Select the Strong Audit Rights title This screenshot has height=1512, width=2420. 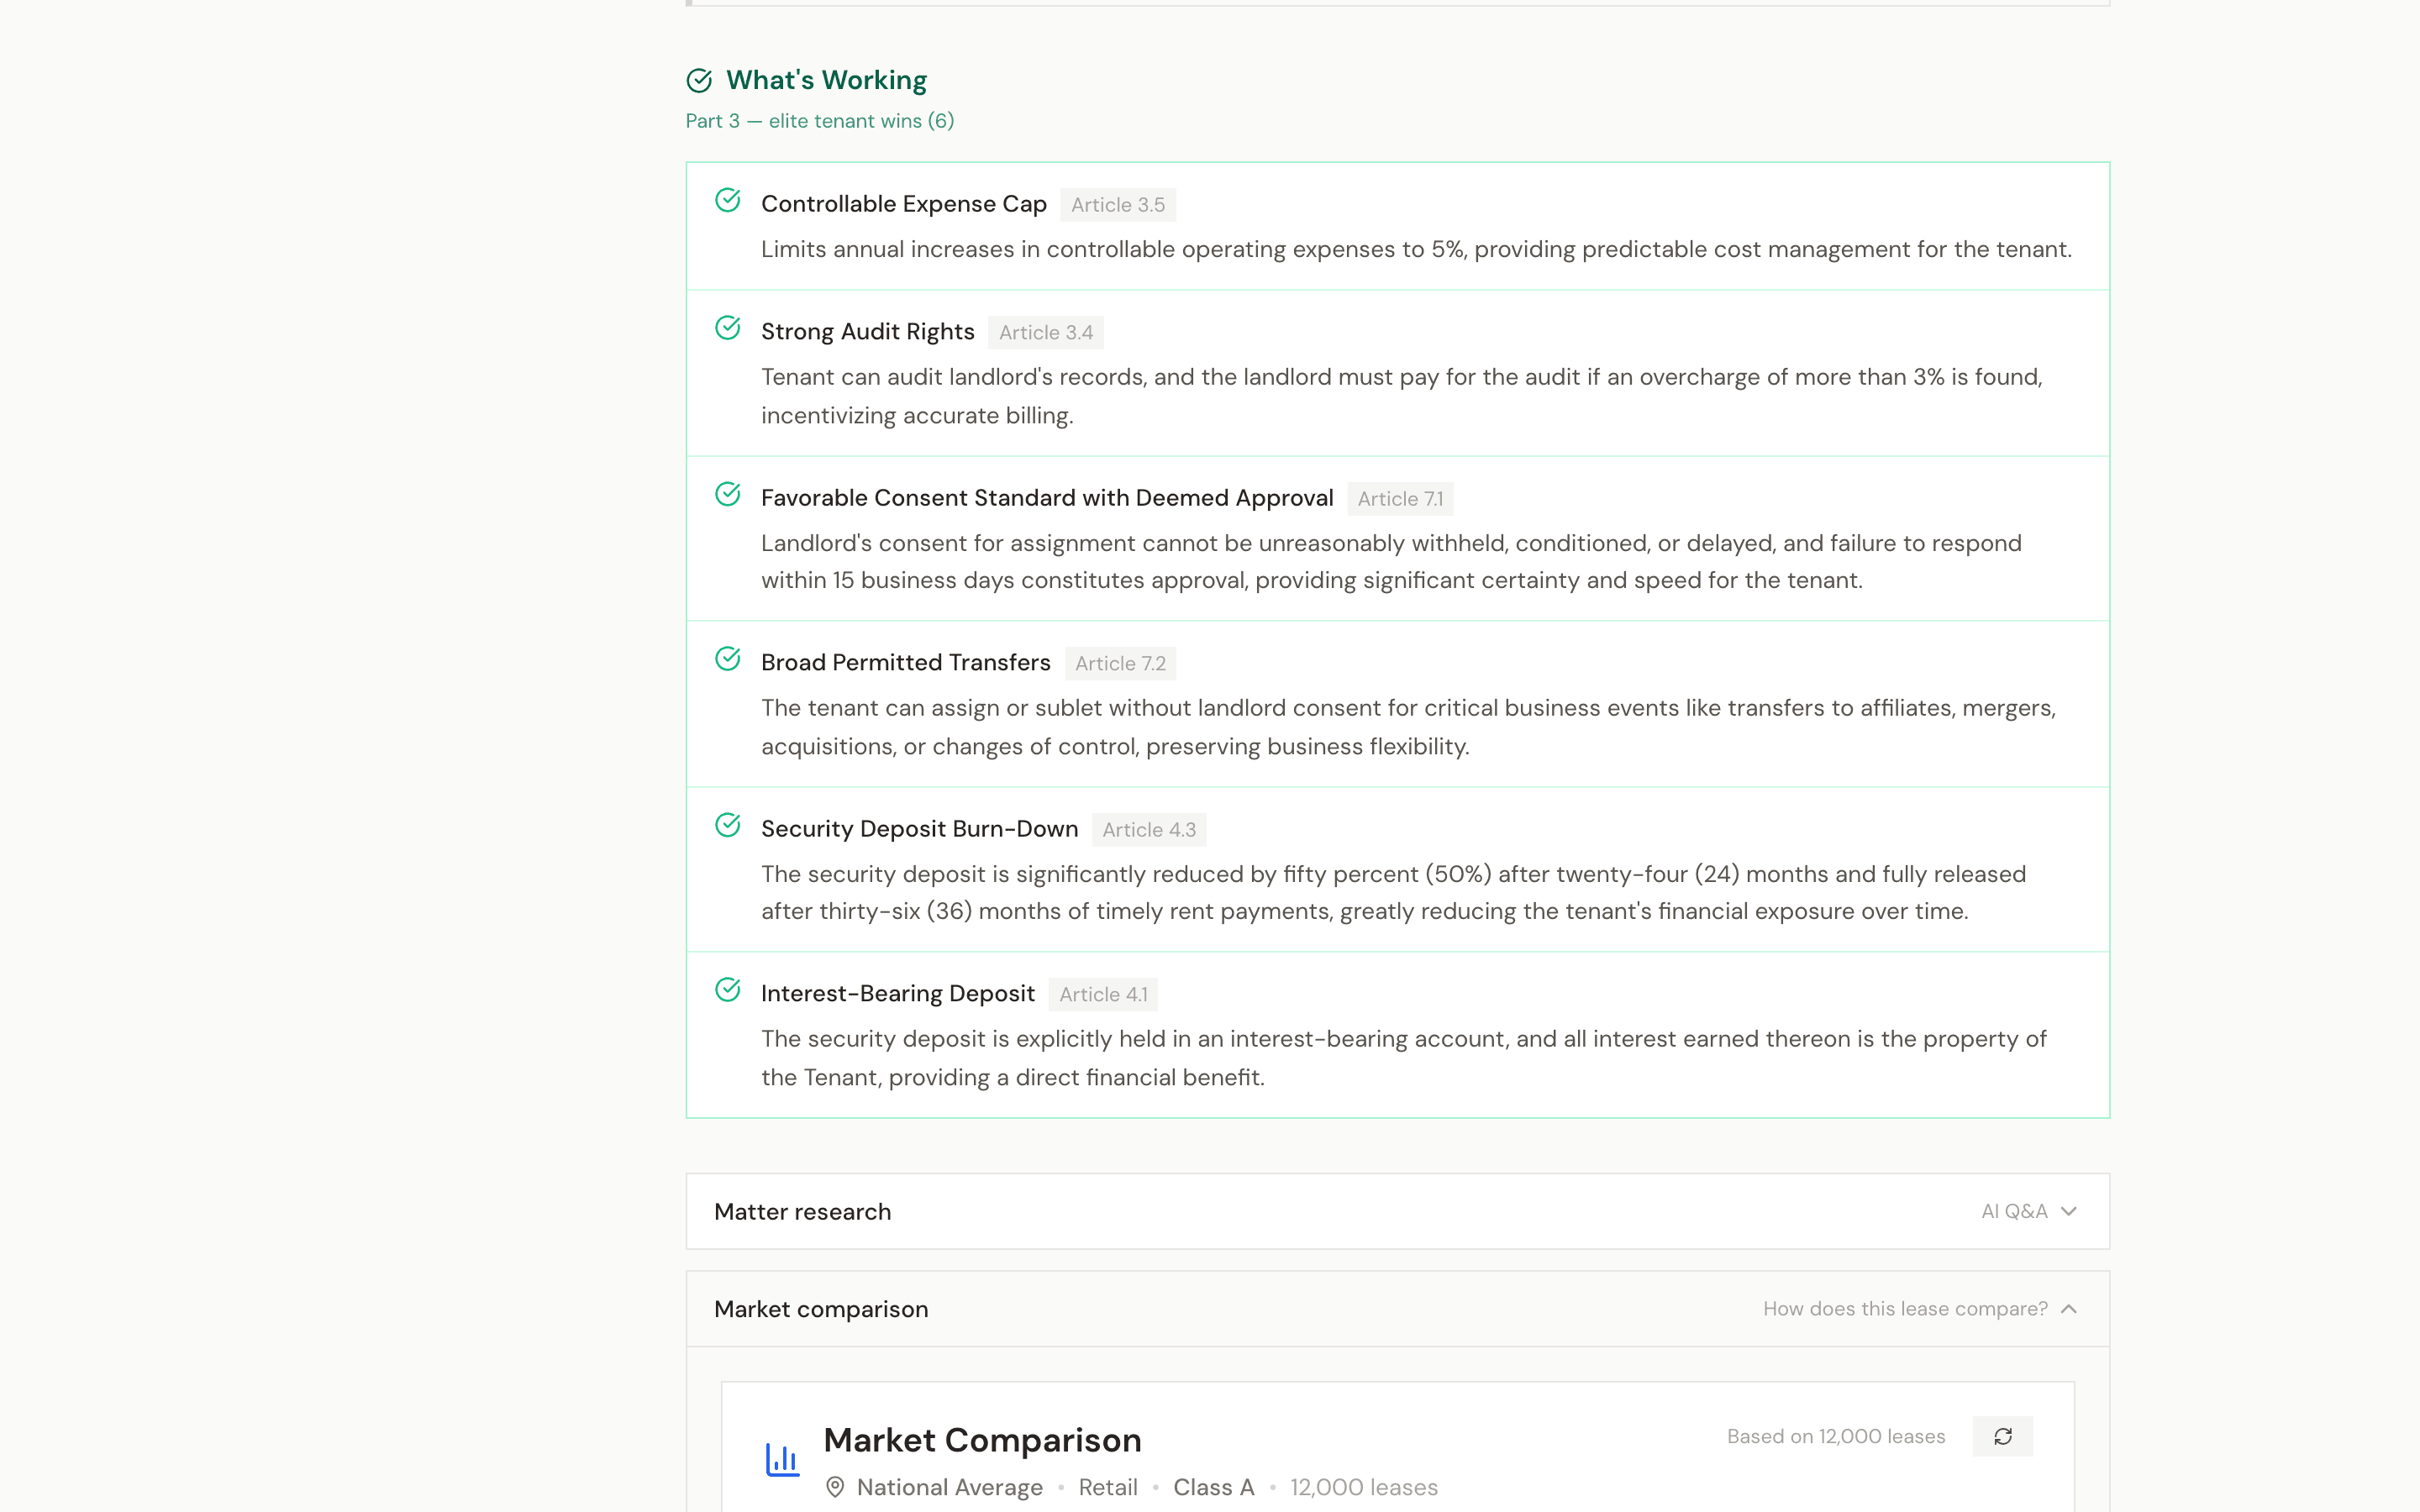tap(867, 332)
